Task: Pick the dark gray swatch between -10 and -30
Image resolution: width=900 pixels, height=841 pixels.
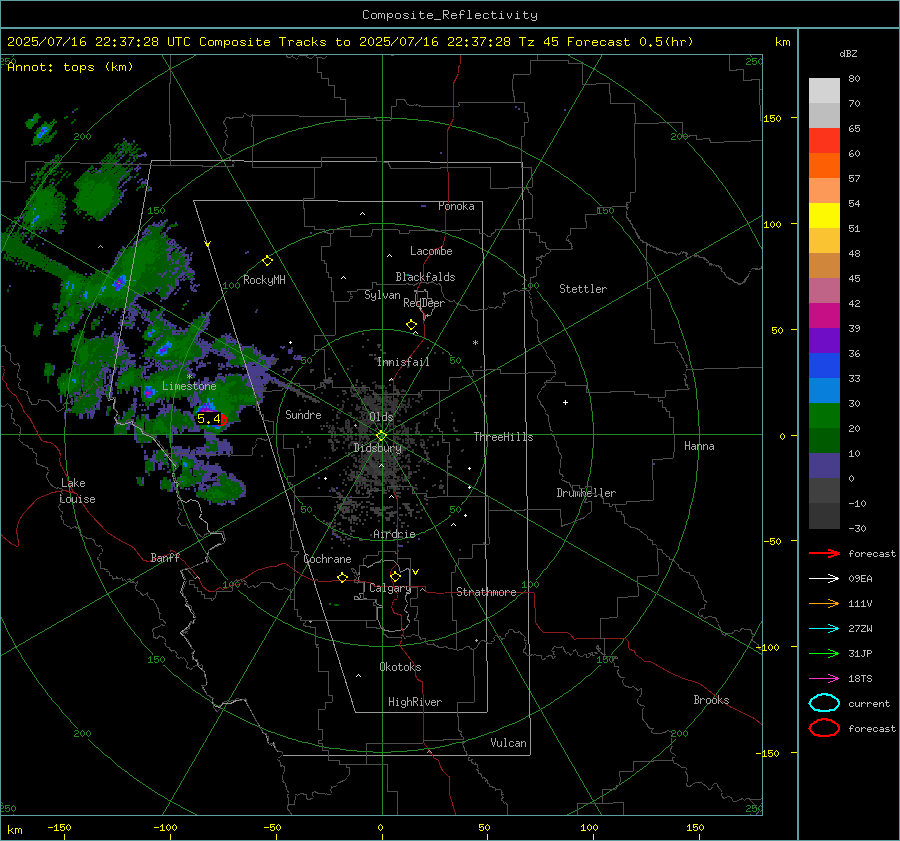Action: (824, 516)
